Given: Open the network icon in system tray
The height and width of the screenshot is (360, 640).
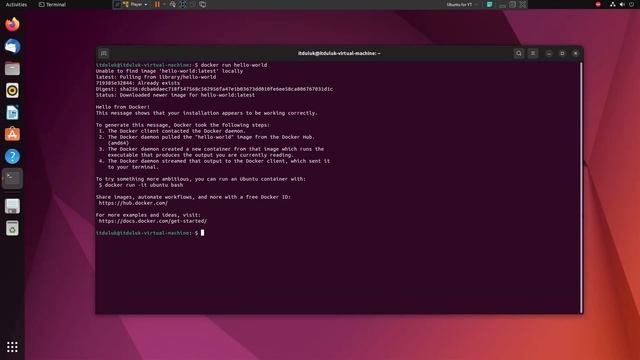Looking at the screenshot, I should (x=613, y=4).
